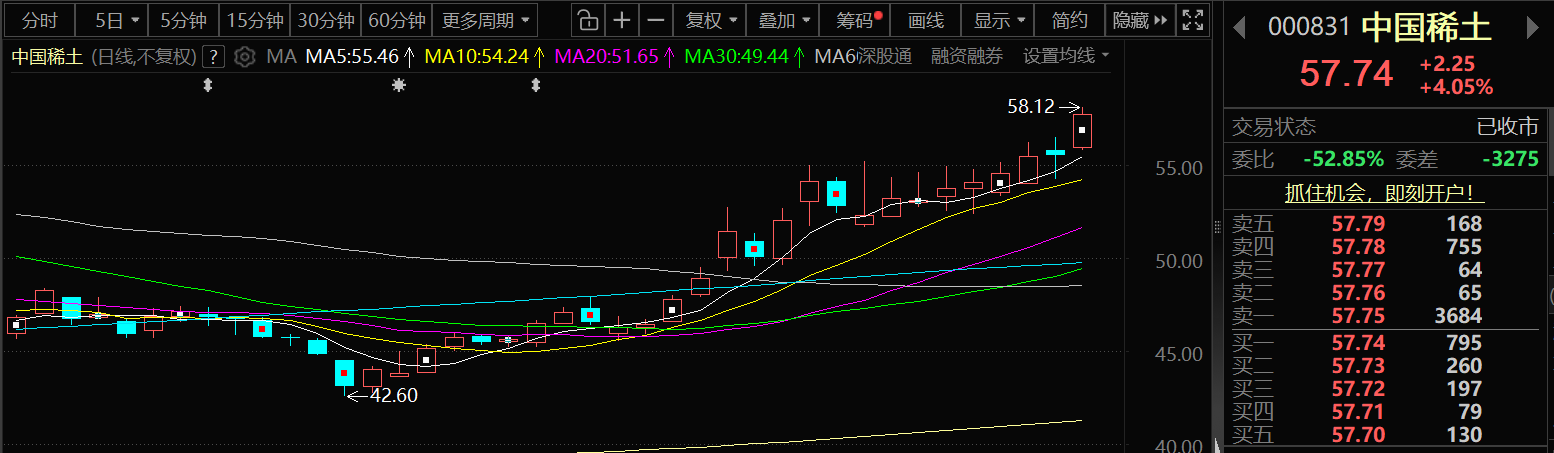This screenshot has height=453, width=1554.
Task: Toggle the 筹码 chip distribution panel
Action: point(858,20)
